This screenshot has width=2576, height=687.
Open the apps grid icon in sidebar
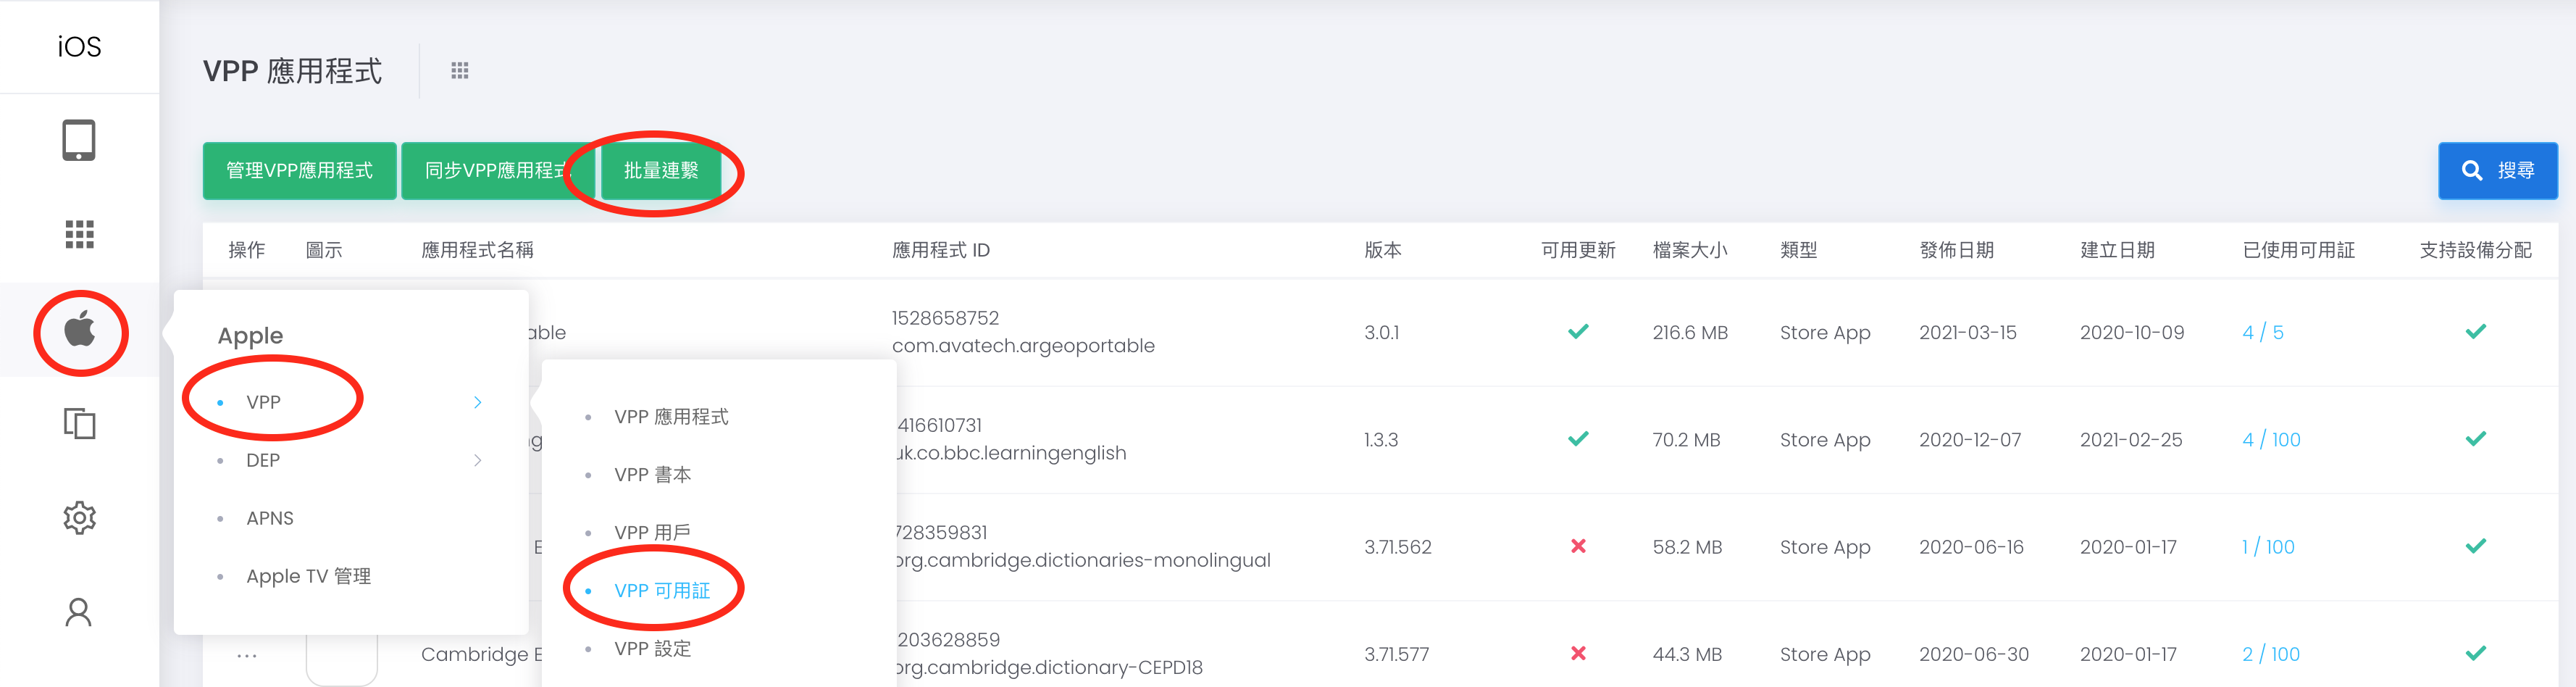click(x=79, y=234)
